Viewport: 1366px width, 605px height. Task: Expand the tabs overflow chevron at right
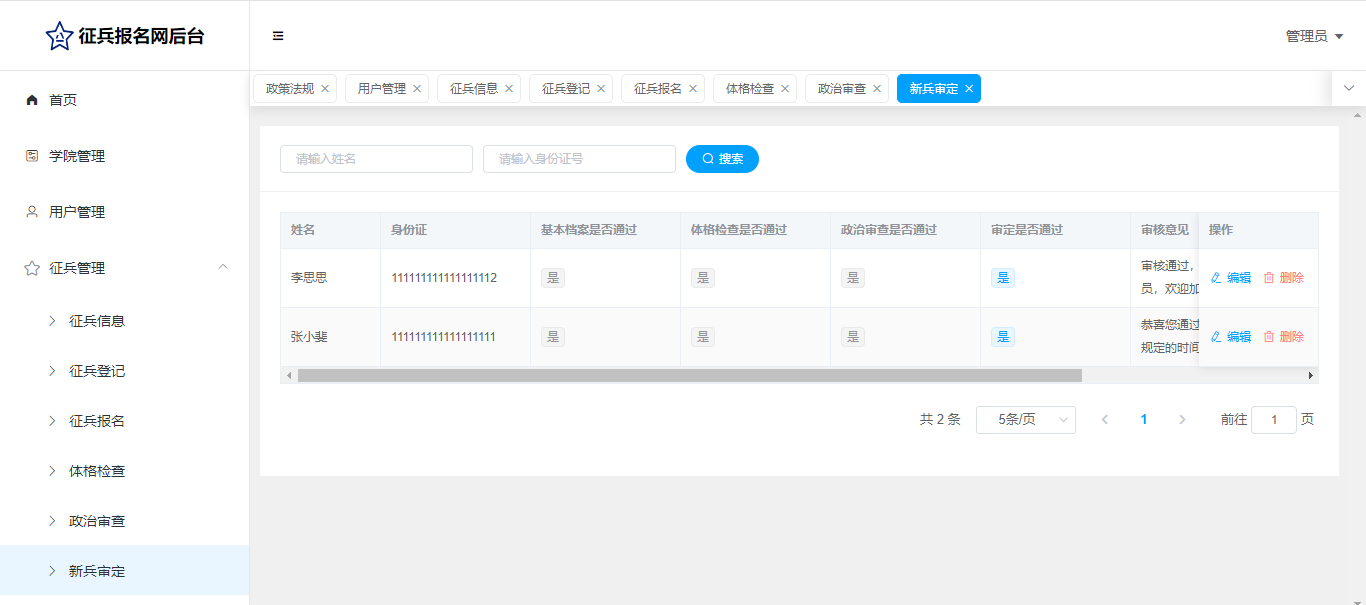click(x=1348, y=88)
